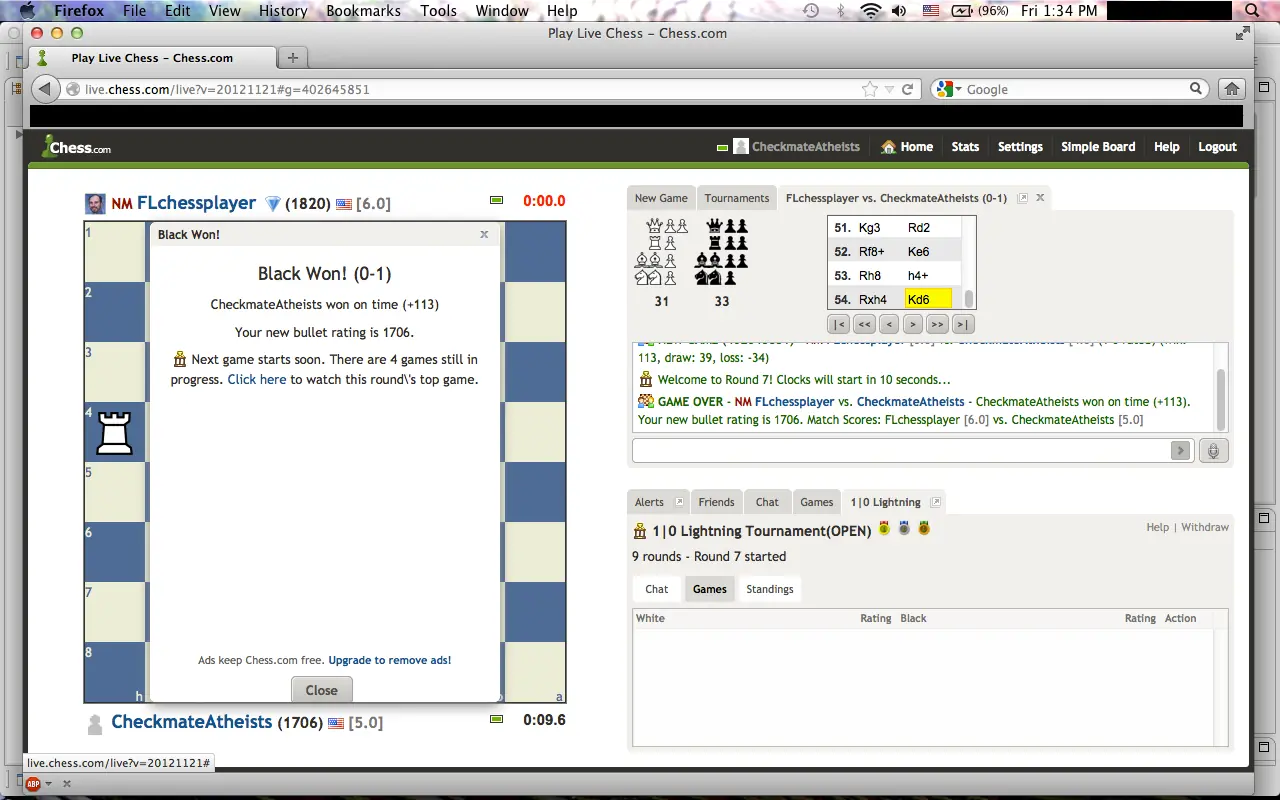Click the move list scrollbar

pyautogui.click(x=968, y=298)
